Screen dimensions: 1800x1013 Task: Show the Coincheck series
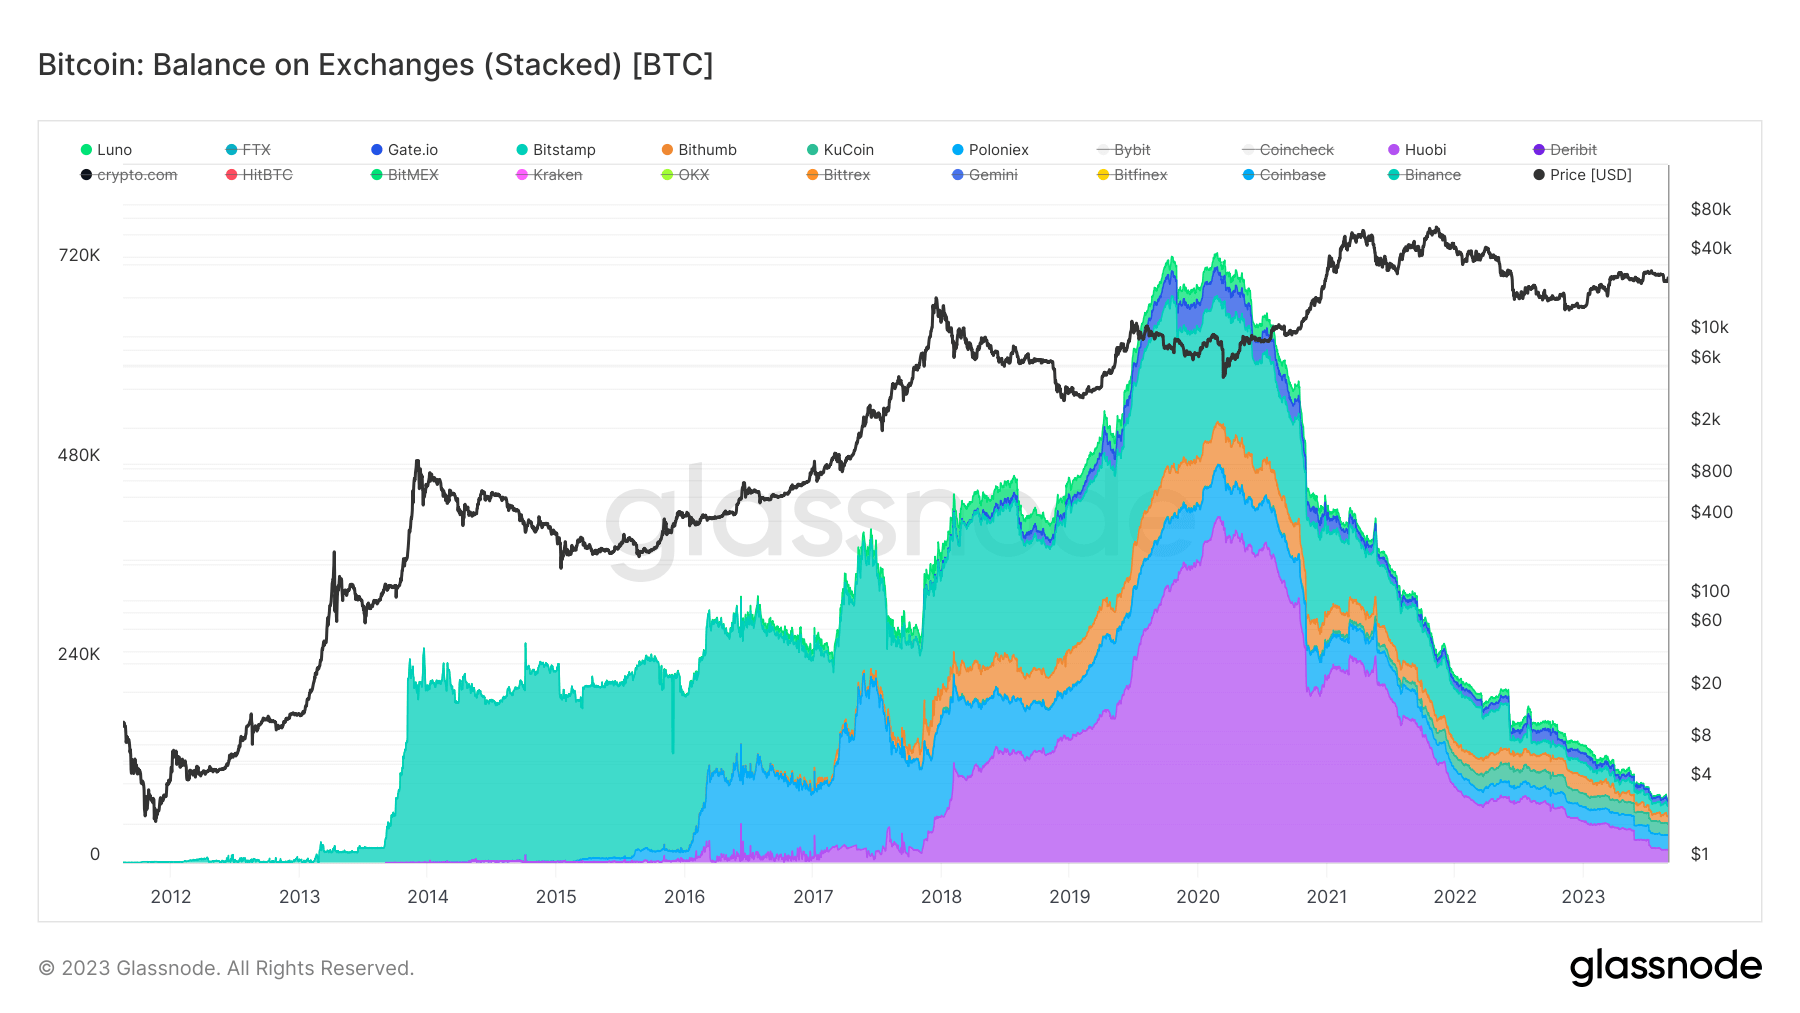tap(1288, 150)
